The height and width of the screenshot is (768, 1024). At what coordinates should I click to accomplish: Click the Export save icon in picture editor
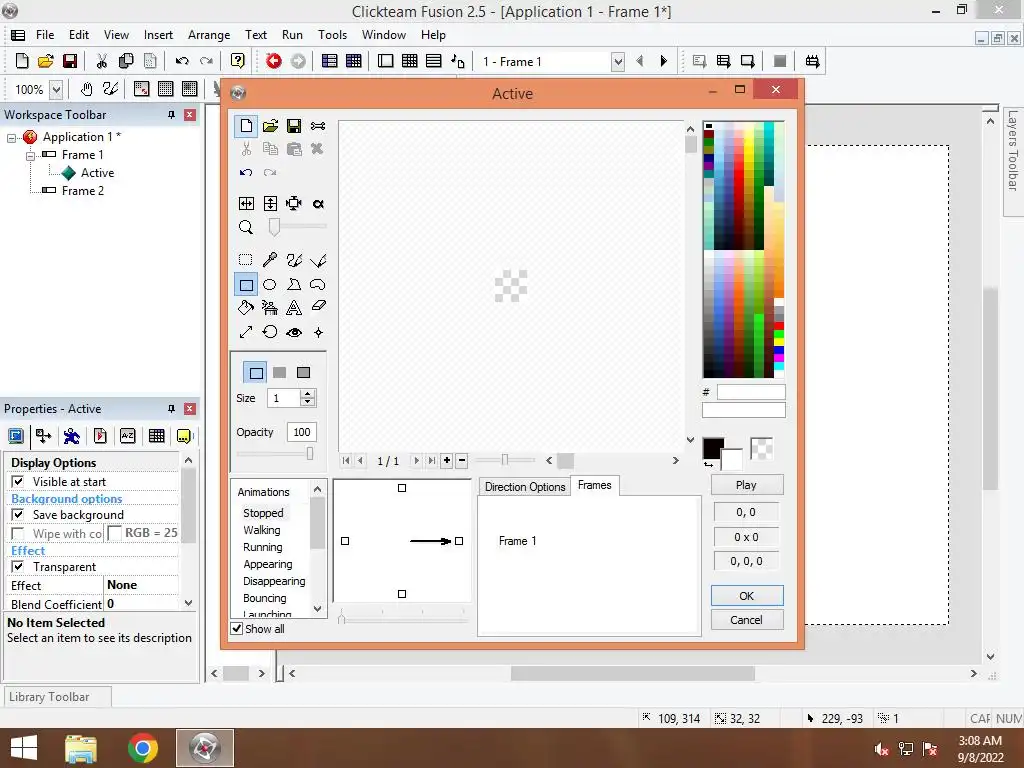[294, 125]
